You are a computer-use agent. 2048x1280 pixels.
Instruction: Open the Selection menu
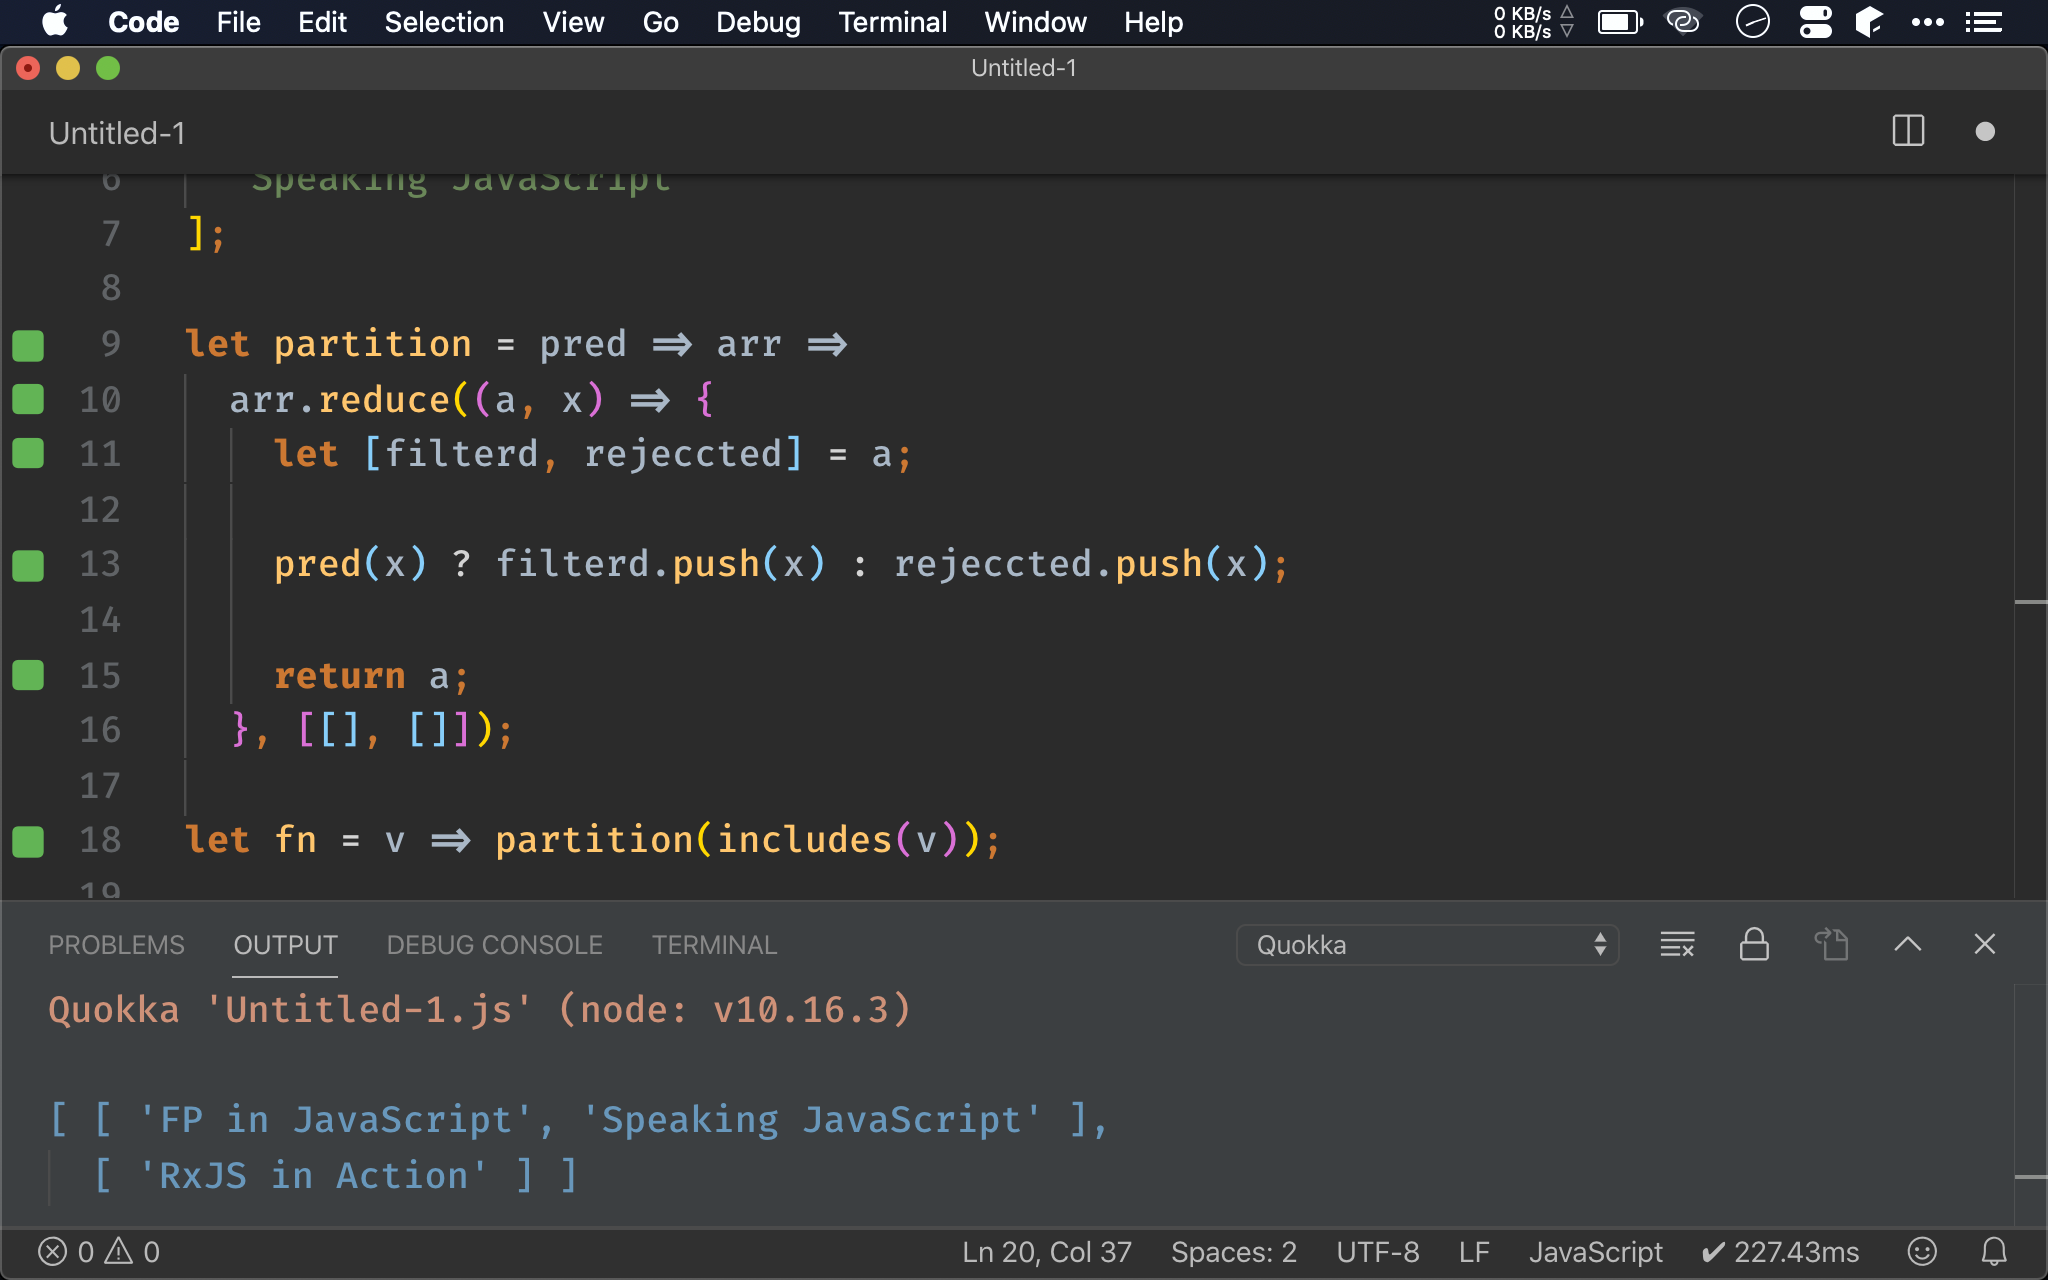point(444,22)
